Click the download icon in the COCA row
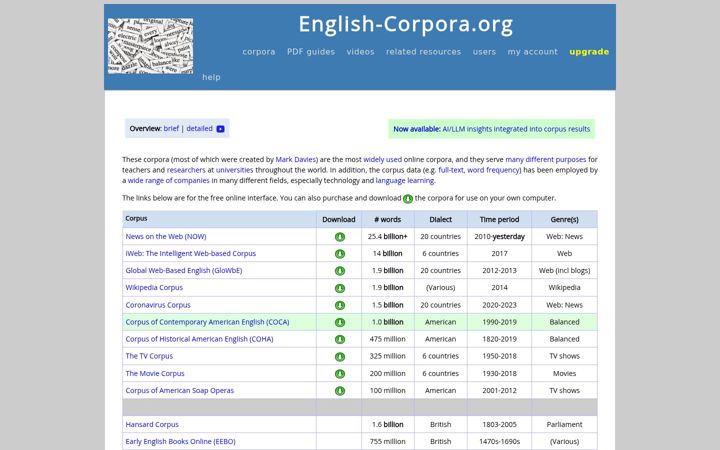This screenshot has height=450, width=720. point(339,322)
